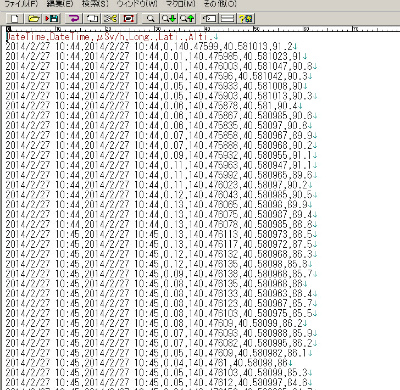This screenshot has height=390, width=400.
Task: Save the file using the floppy disk icon
Action: tap(52, 18)
